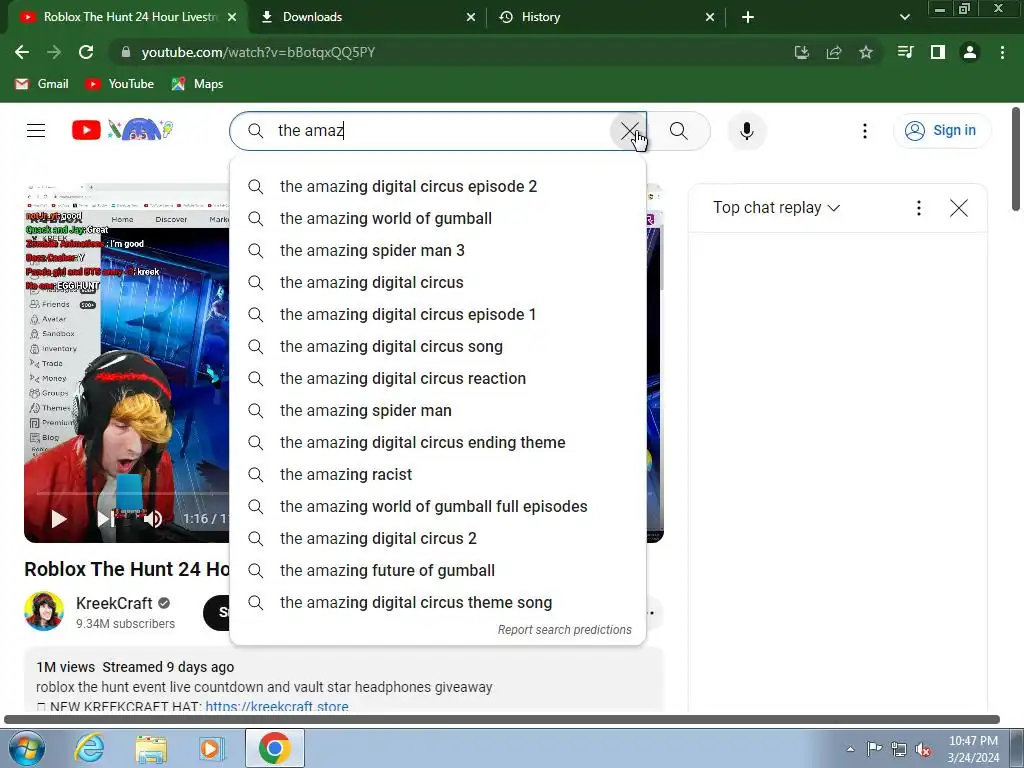
Task: Click the horizontal page scrollbar
Action: click(x=502, y=720)
